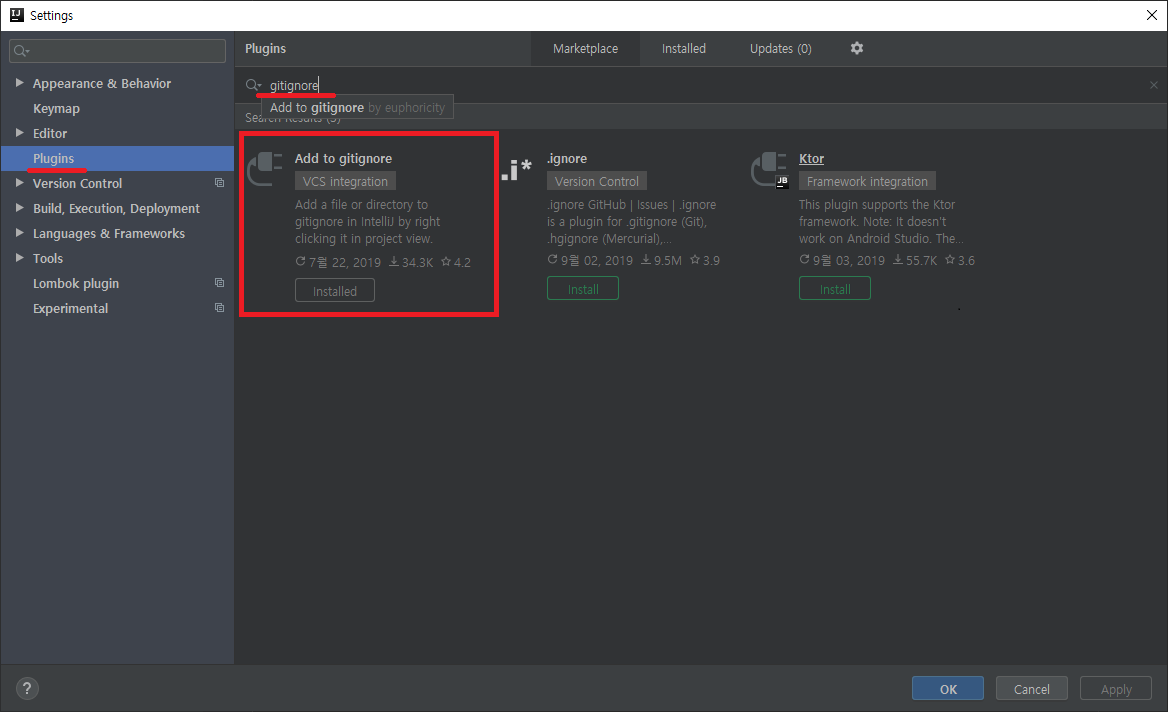Screen dimensions: 1168x712
Task: Expand the Appearance & Behavior section
Action: click(x=19, y=83)
